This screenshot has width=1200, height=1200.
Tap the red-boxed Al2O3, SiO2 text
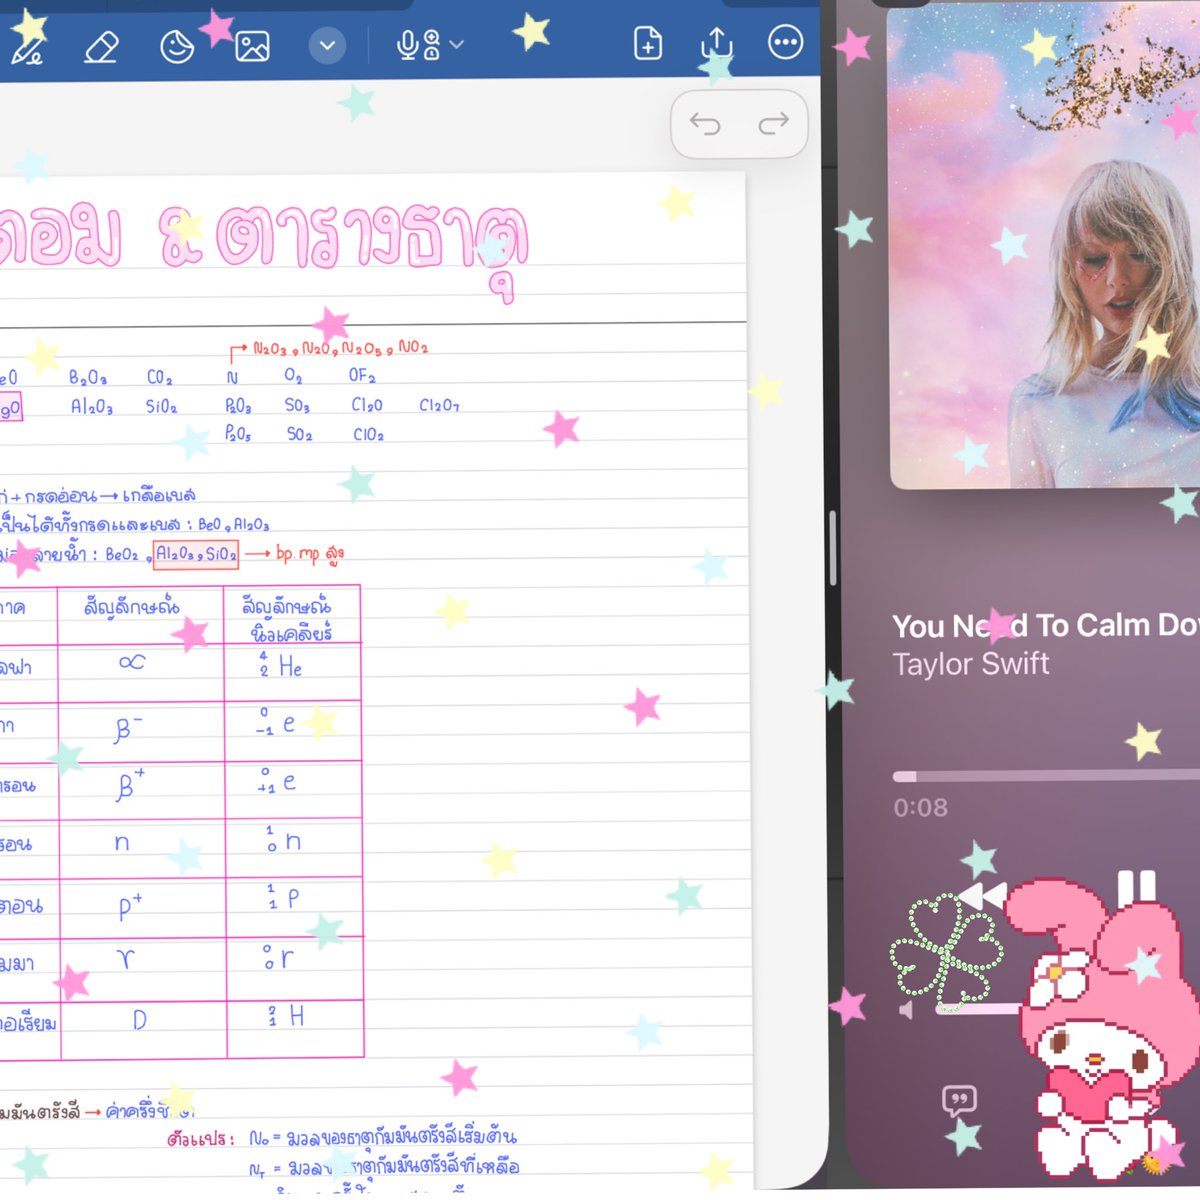pyautogui.click(x=196, y=554)
